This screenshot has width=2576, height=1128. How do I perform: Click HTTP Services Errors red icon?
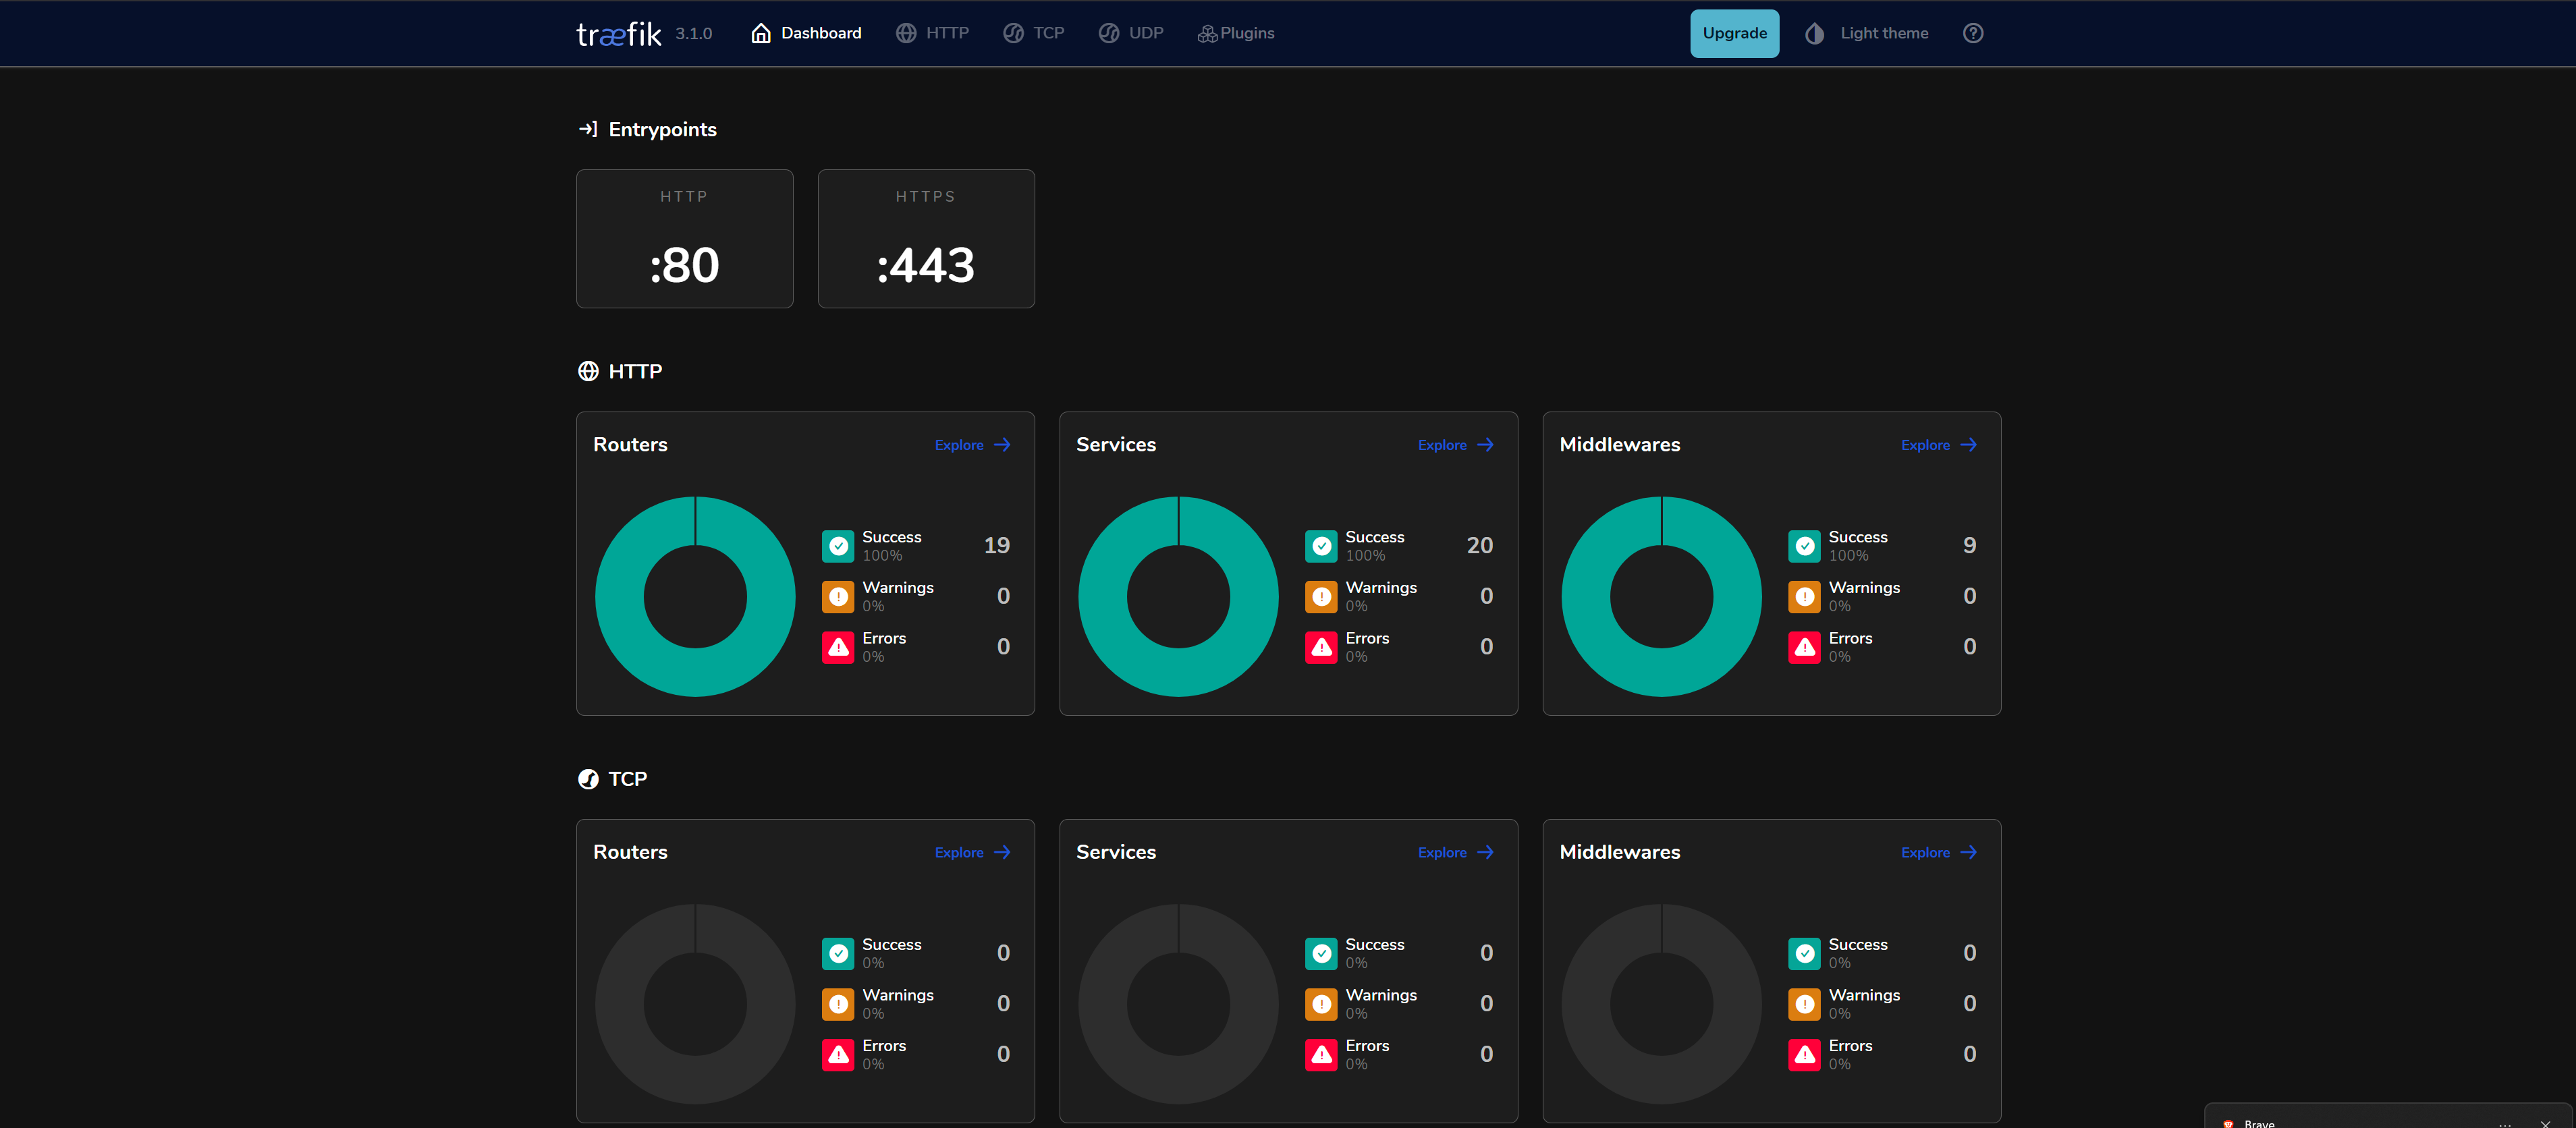(x=1321, y=647)
